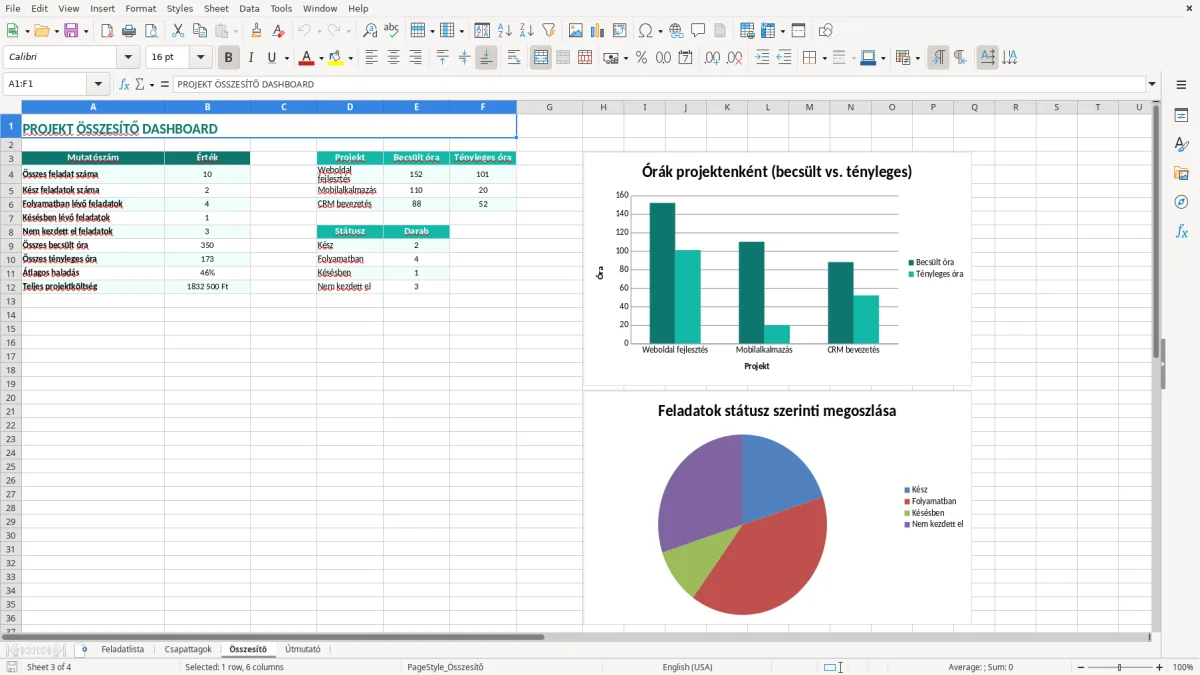Expand the formula bar
This screenshot has width=1200, height=675.
tap(1153, 85)
